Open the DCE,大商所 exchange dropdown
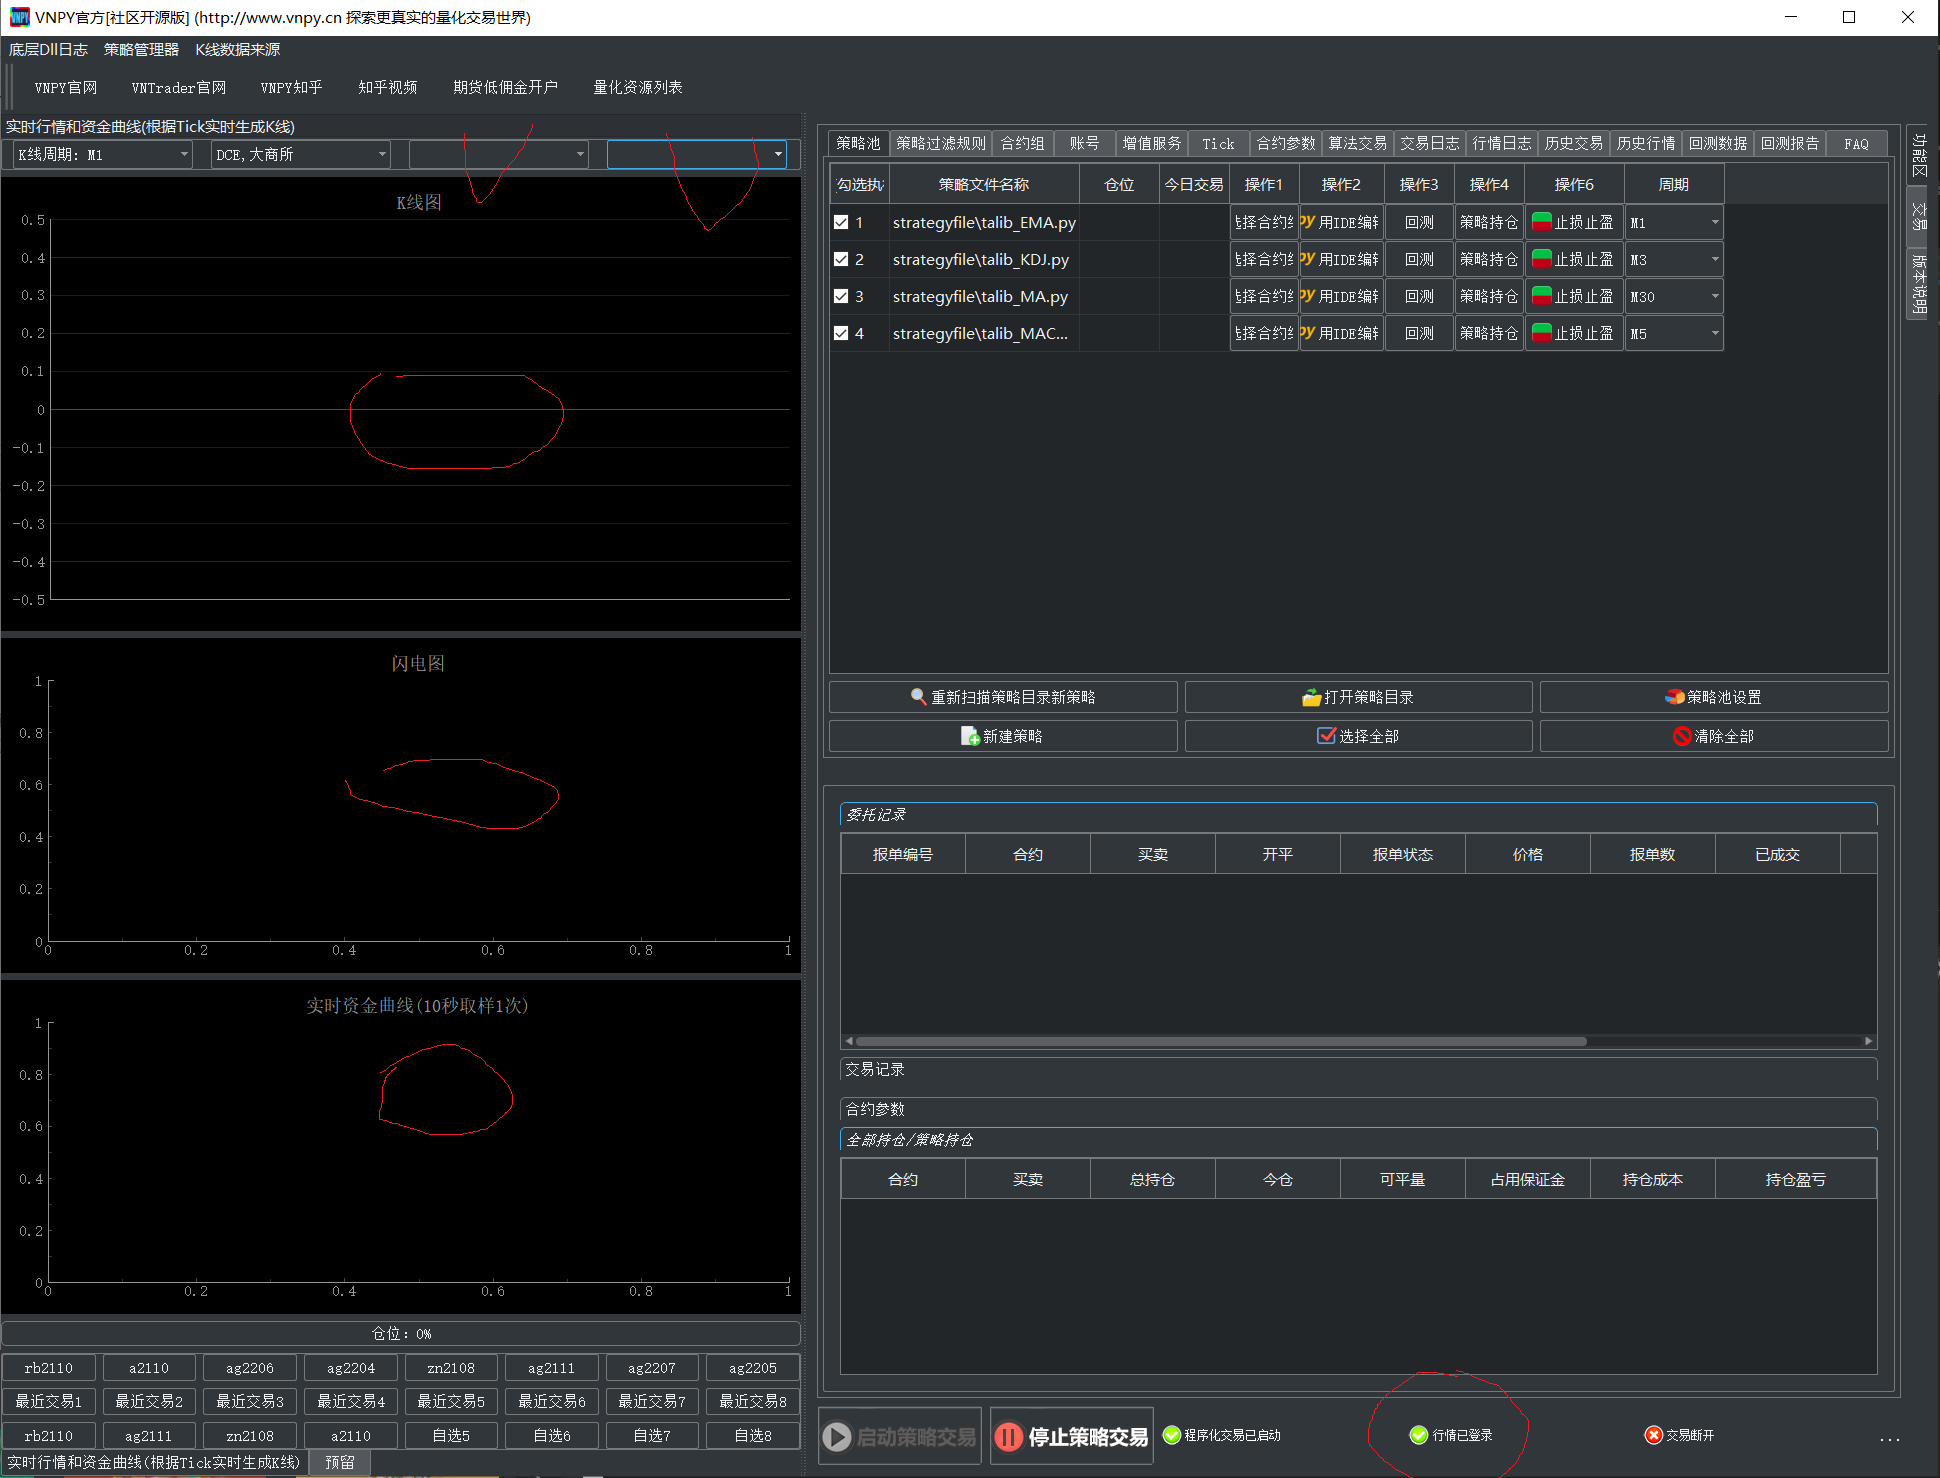The width and height of the screenshot is (1940, 1478). (301, 154)
